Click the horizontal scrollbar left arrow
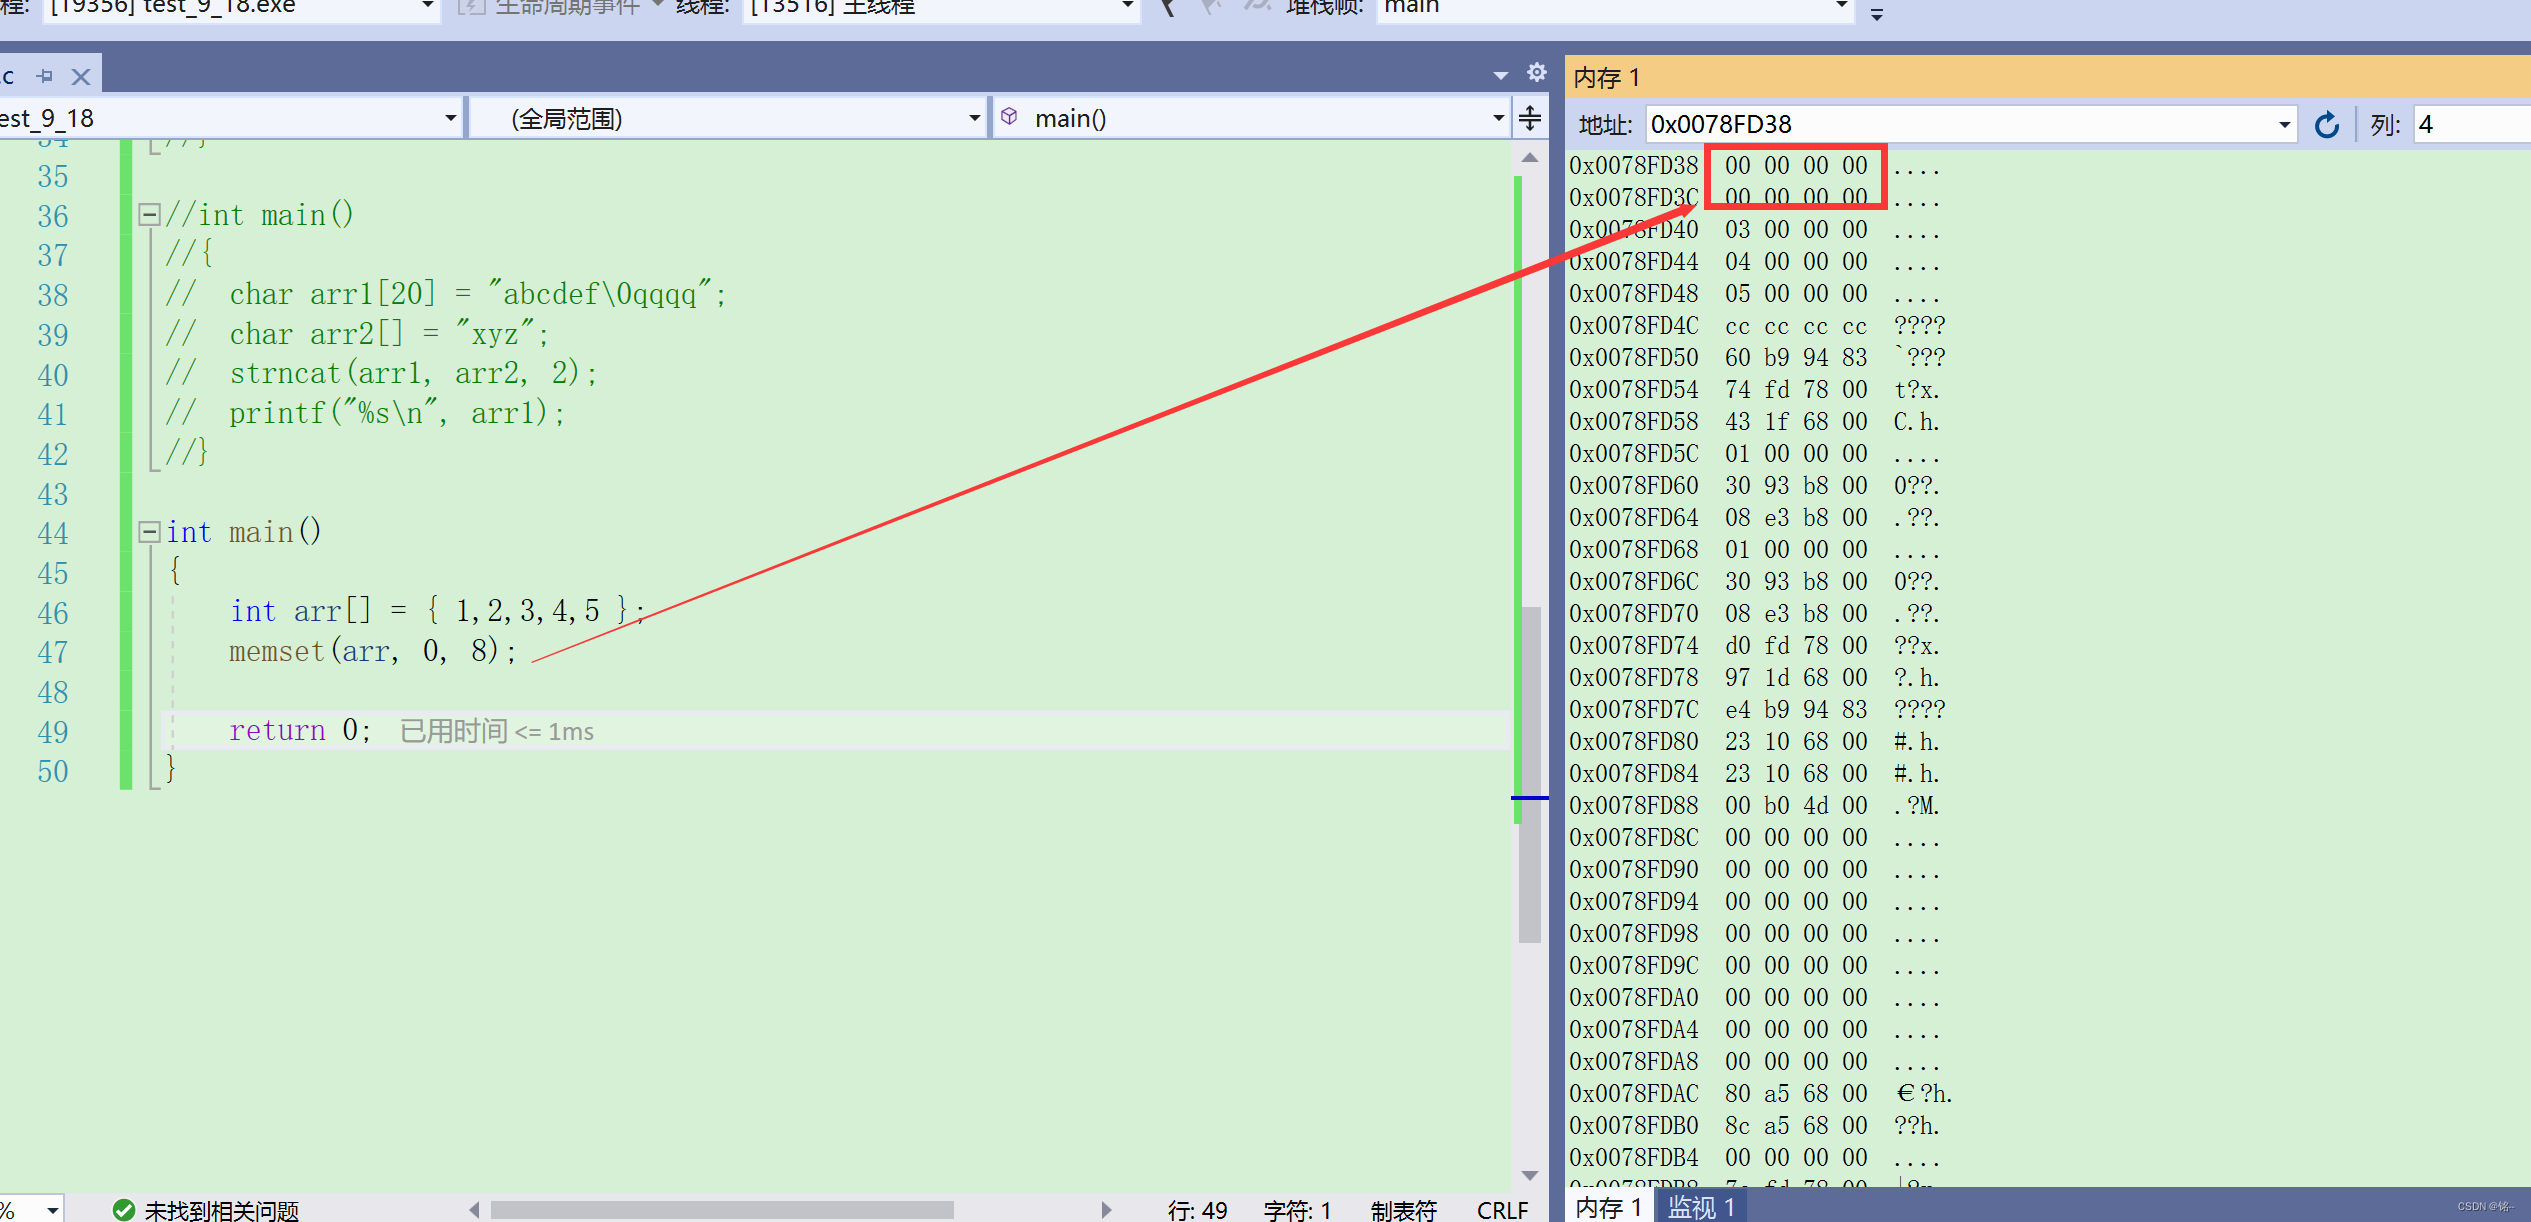 coord(475,1210)
